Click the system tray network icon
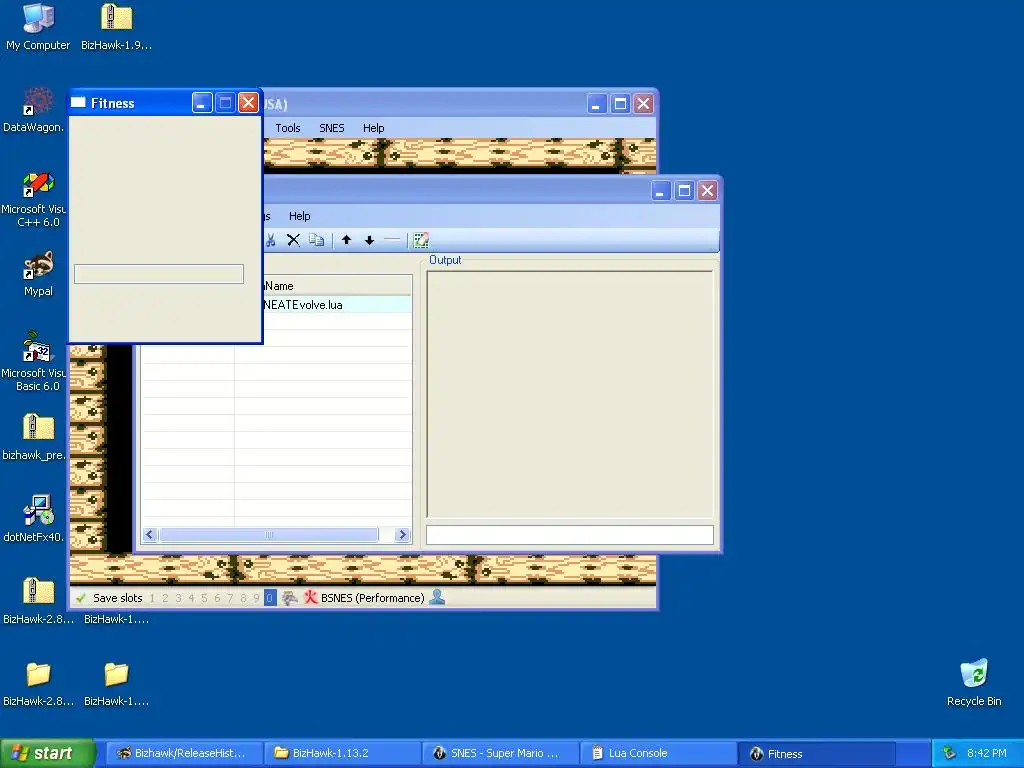1024x768 pixels. coord(950,754)
